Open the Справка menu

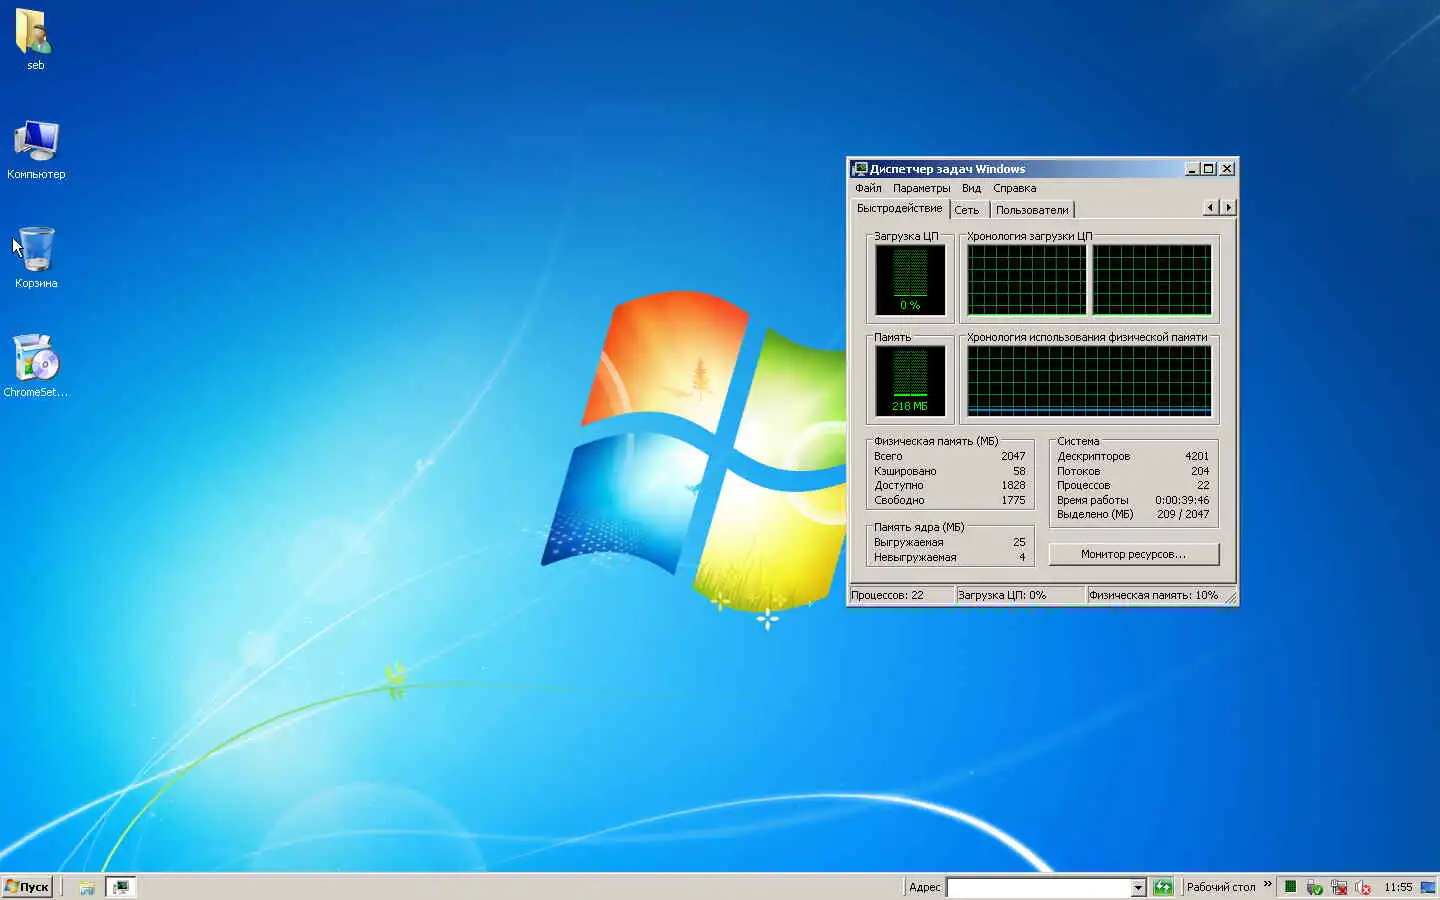1014,188
